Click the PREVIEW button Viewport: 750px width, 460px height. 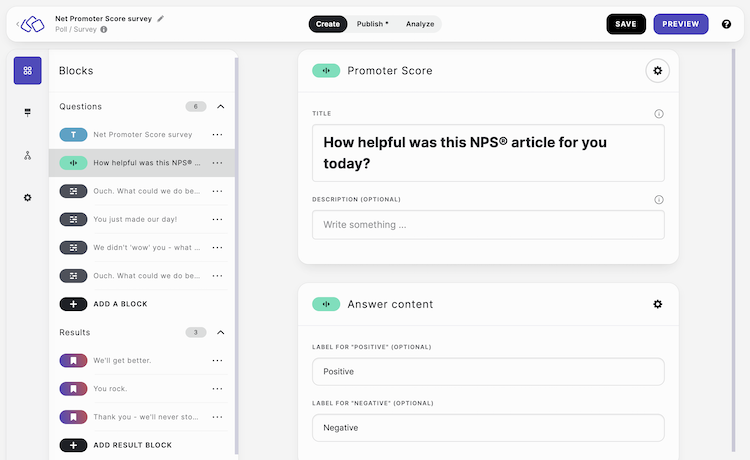681,24
